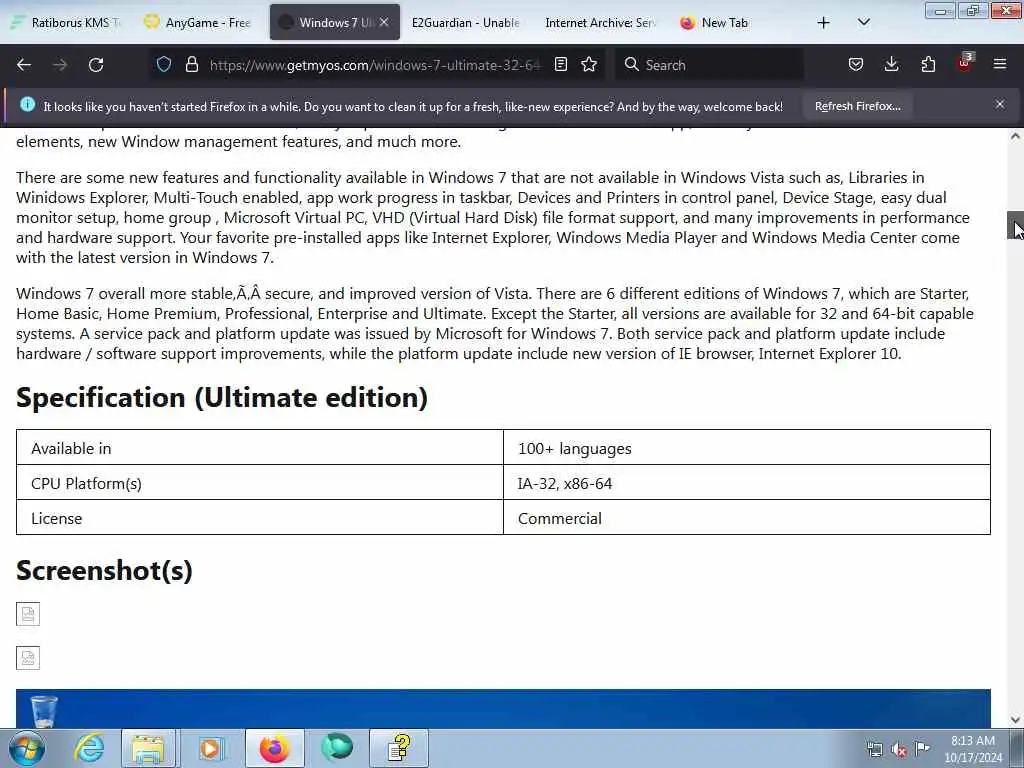Screen dimensions: 1024x768
Task: Click the second broken screenshot thumbnail
Action: point(28,658)
